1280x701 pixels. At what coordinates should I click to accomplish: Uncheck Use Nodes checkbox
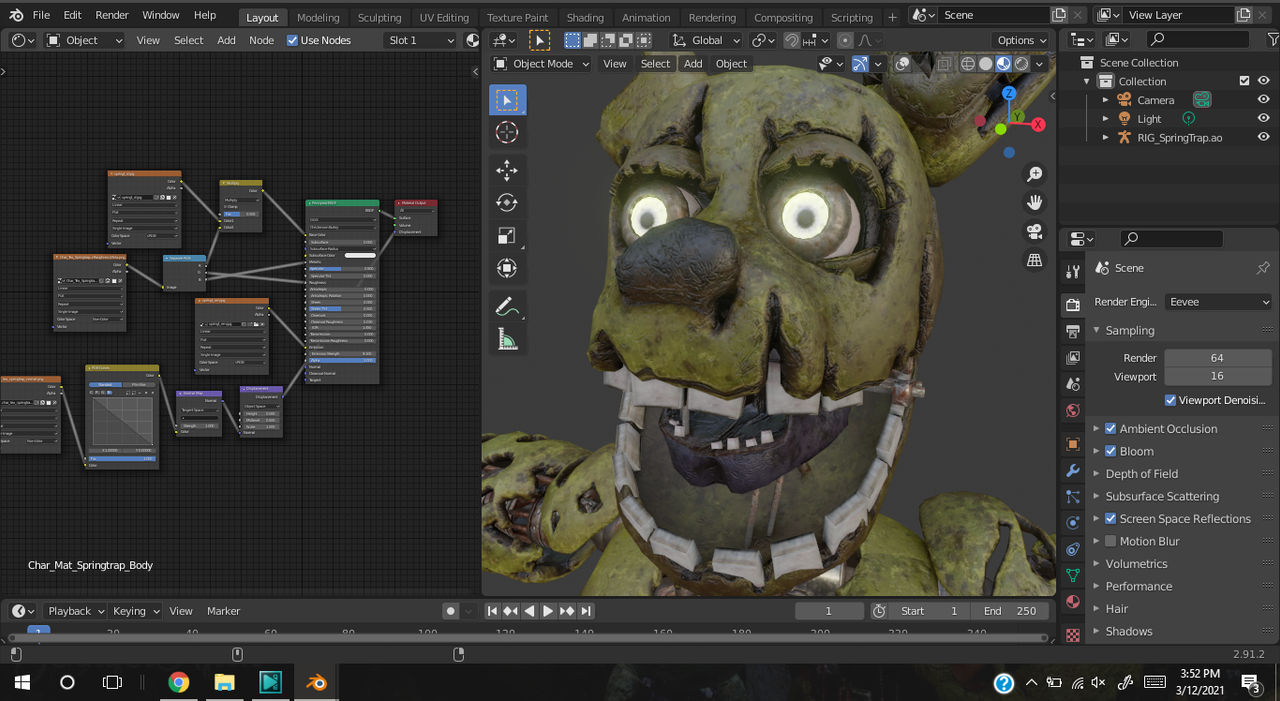point(292,40)
